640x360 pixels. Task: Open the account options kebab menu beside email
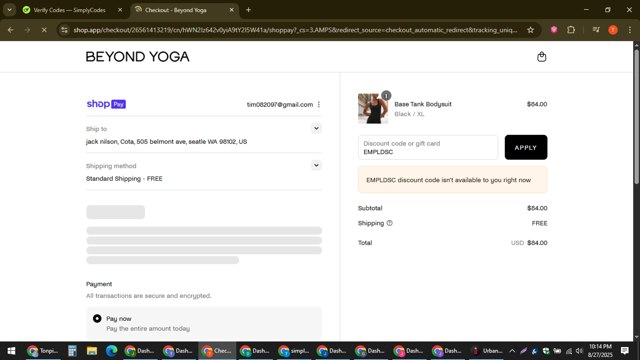pyautogui.click(x=319, y=104)
